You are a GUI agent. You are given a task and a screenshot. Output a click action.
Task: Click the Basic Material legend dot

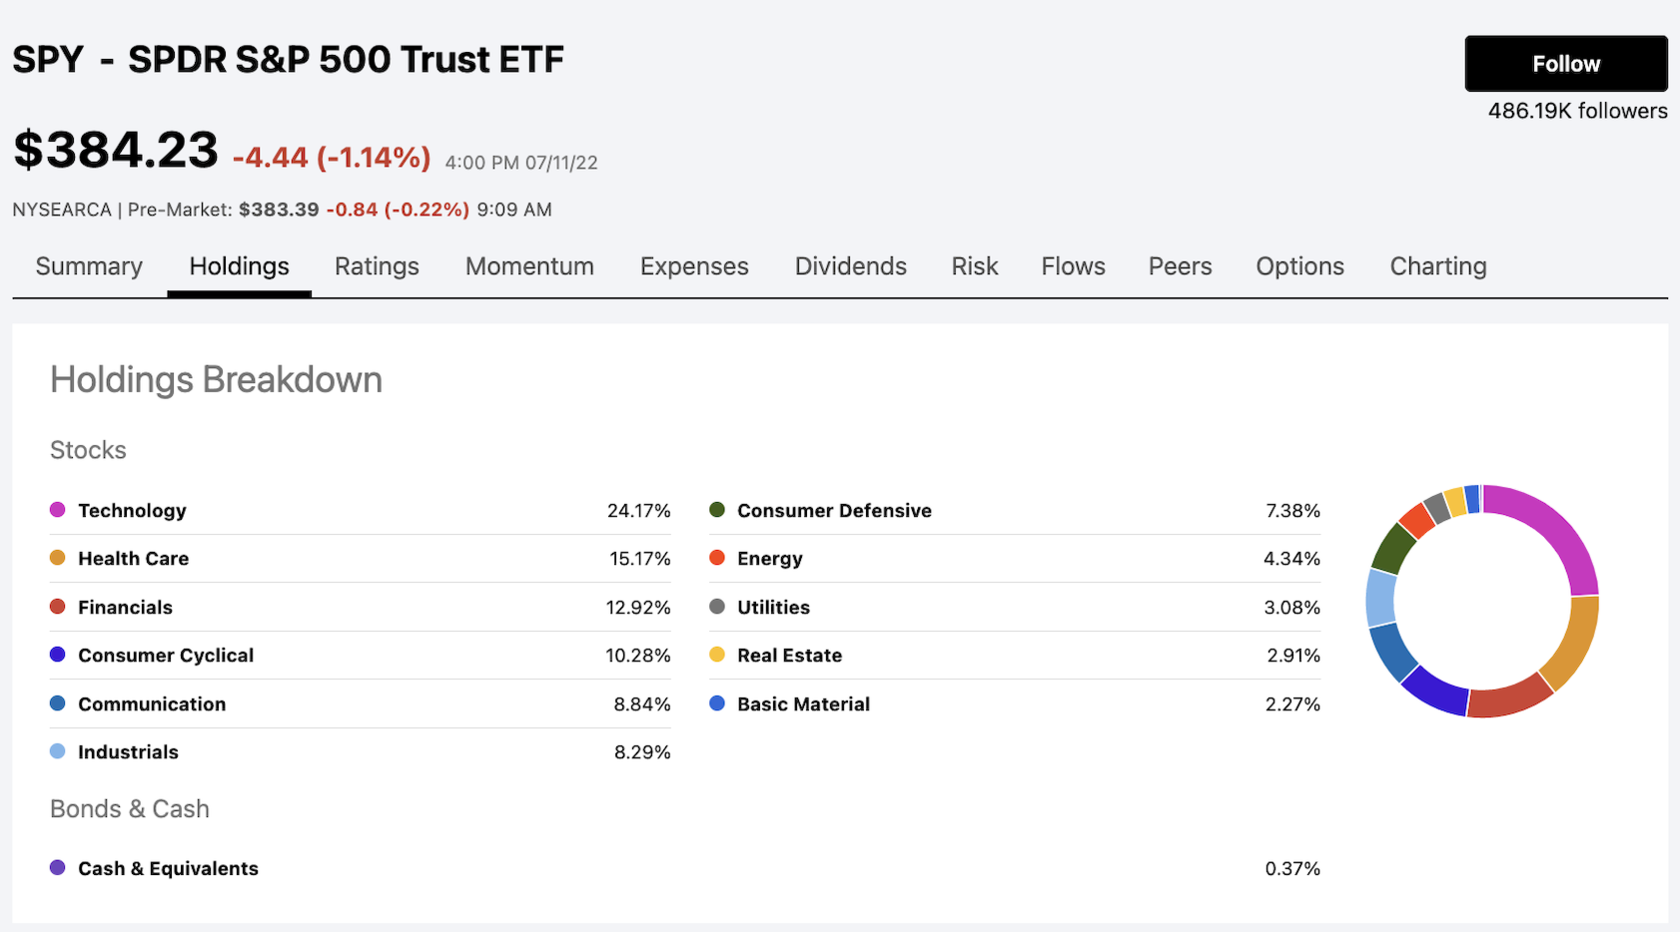click(x=717, y=704)
